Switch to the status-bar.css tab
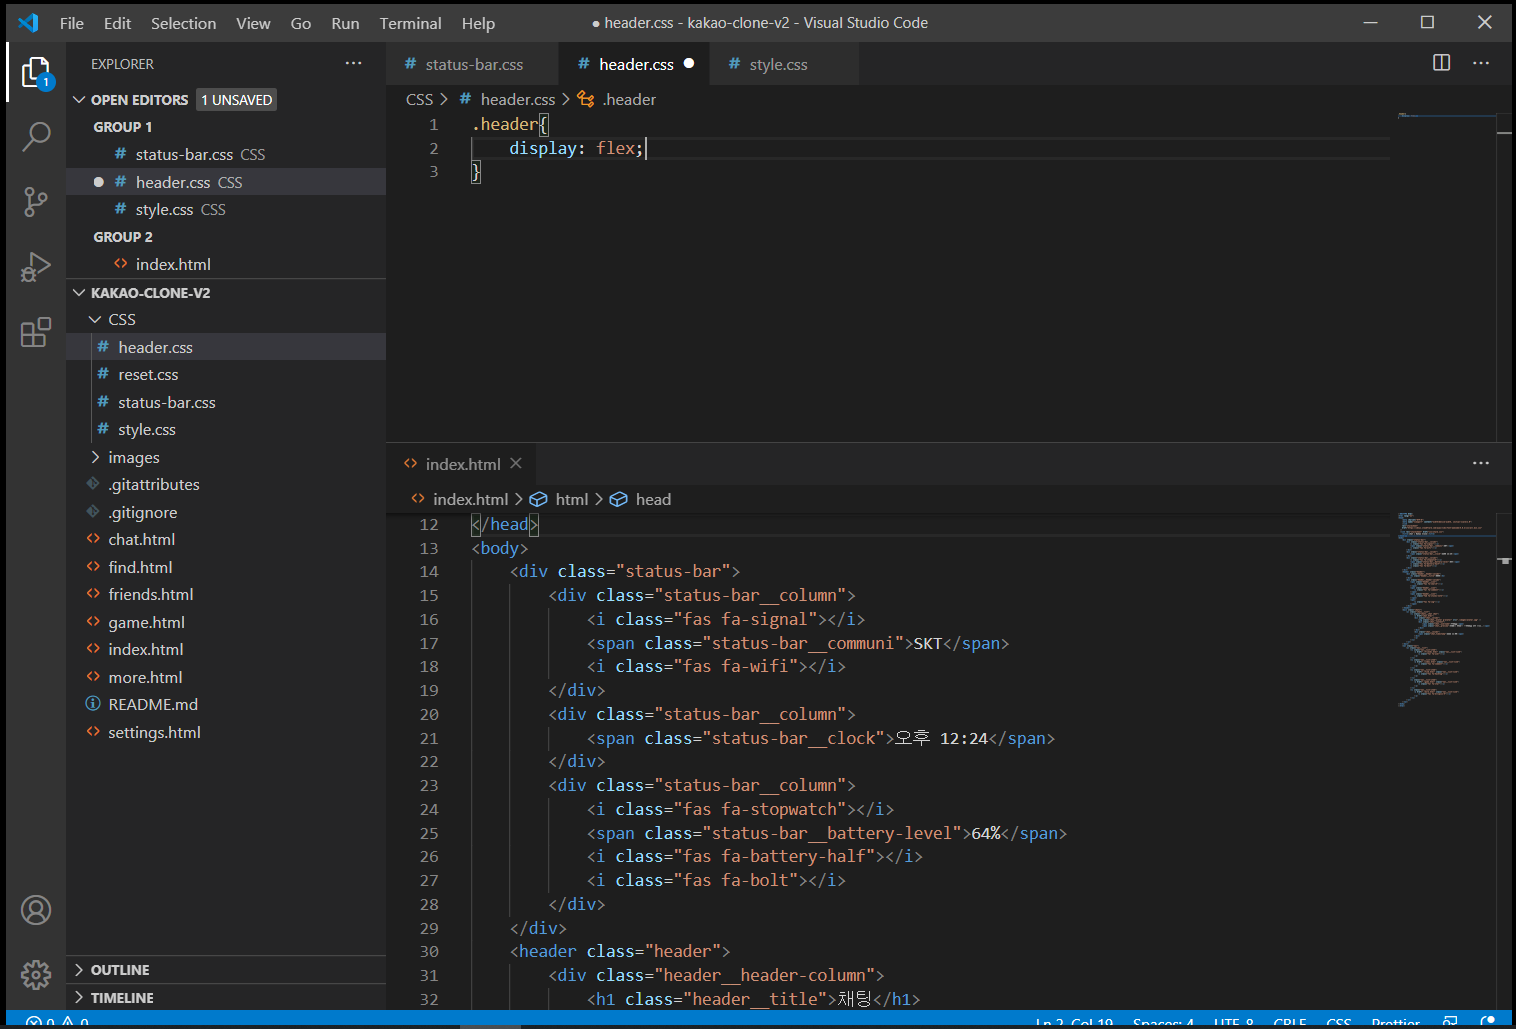The width and height of the screenshot is (1516, 1029). coord(472,64)
